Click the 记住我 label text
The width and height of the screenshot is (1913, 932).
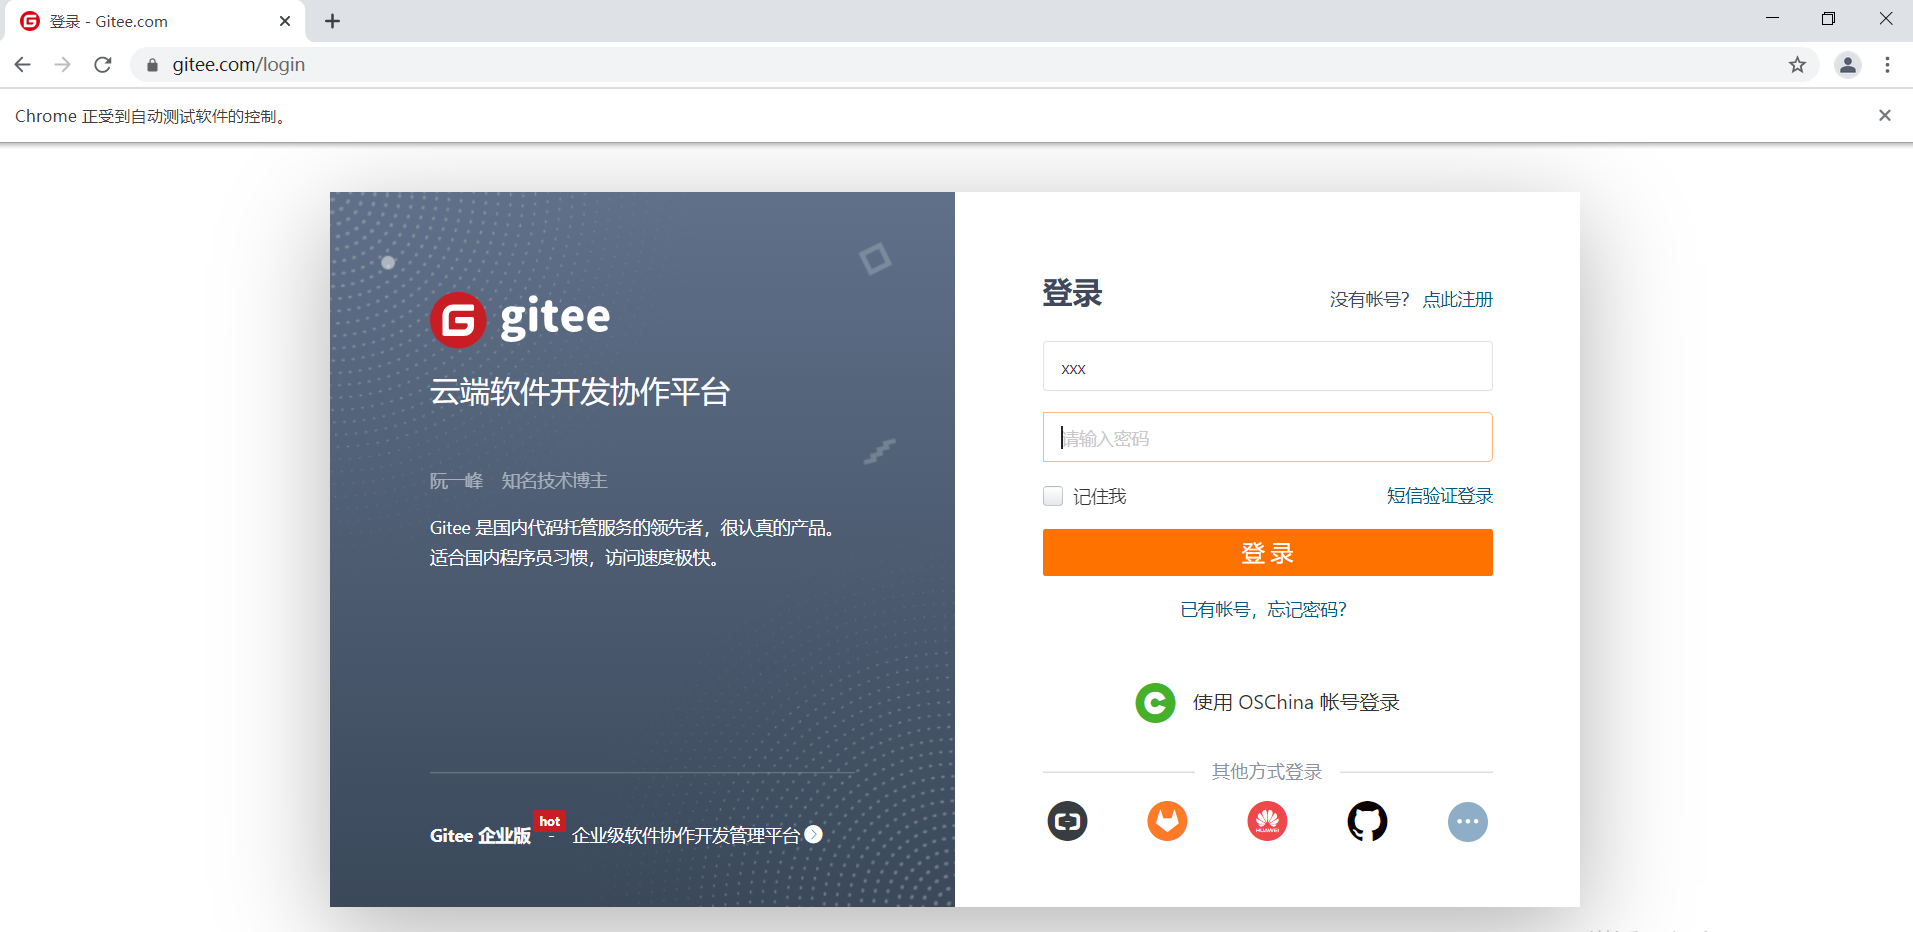(x=1100, y=497)
